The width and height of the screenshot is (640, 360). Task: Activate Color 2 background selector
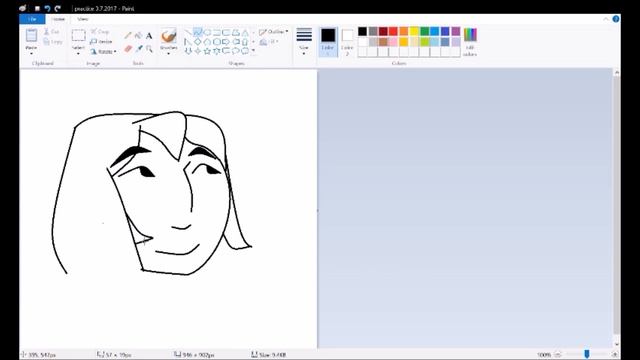pyautogui.click(x=347, y=42)
